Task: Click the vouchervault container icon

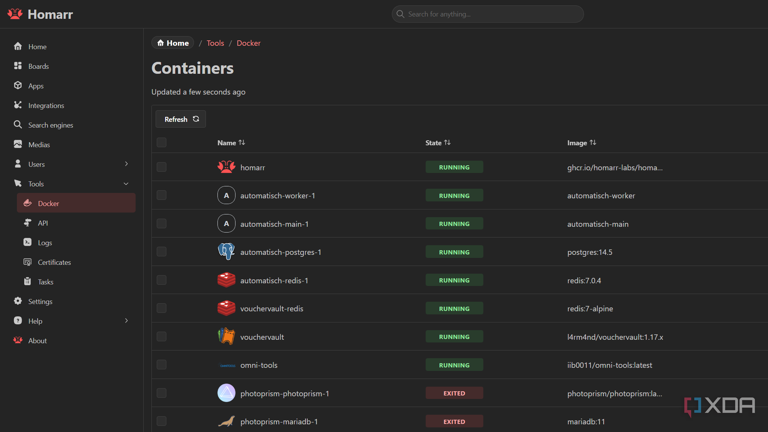Action: pos(226,336)
